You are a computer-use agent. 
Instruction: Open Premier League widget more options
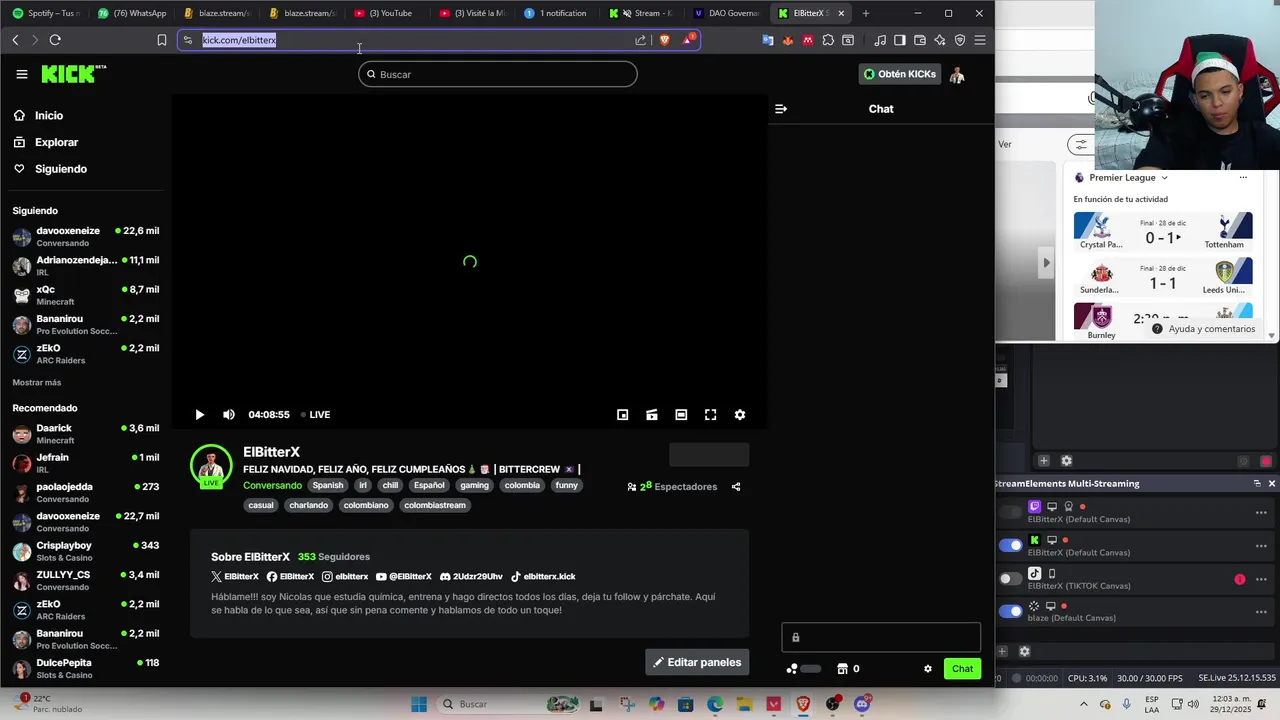(1243, 178)
